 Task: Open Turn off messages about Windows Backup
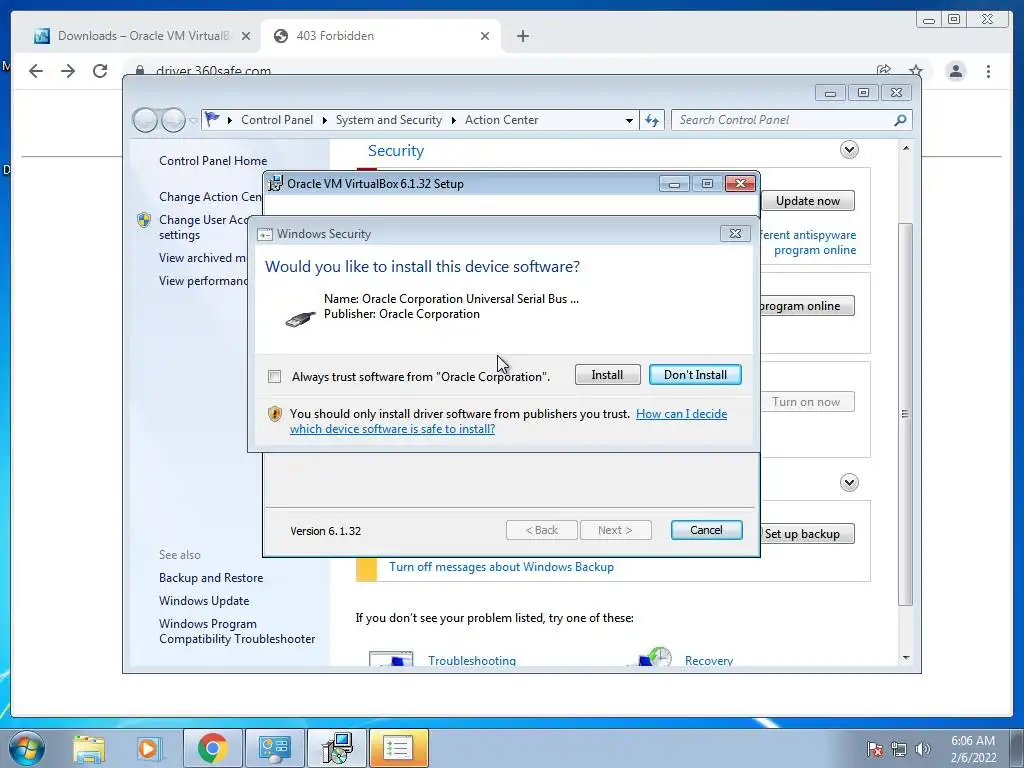click(501, 567)
